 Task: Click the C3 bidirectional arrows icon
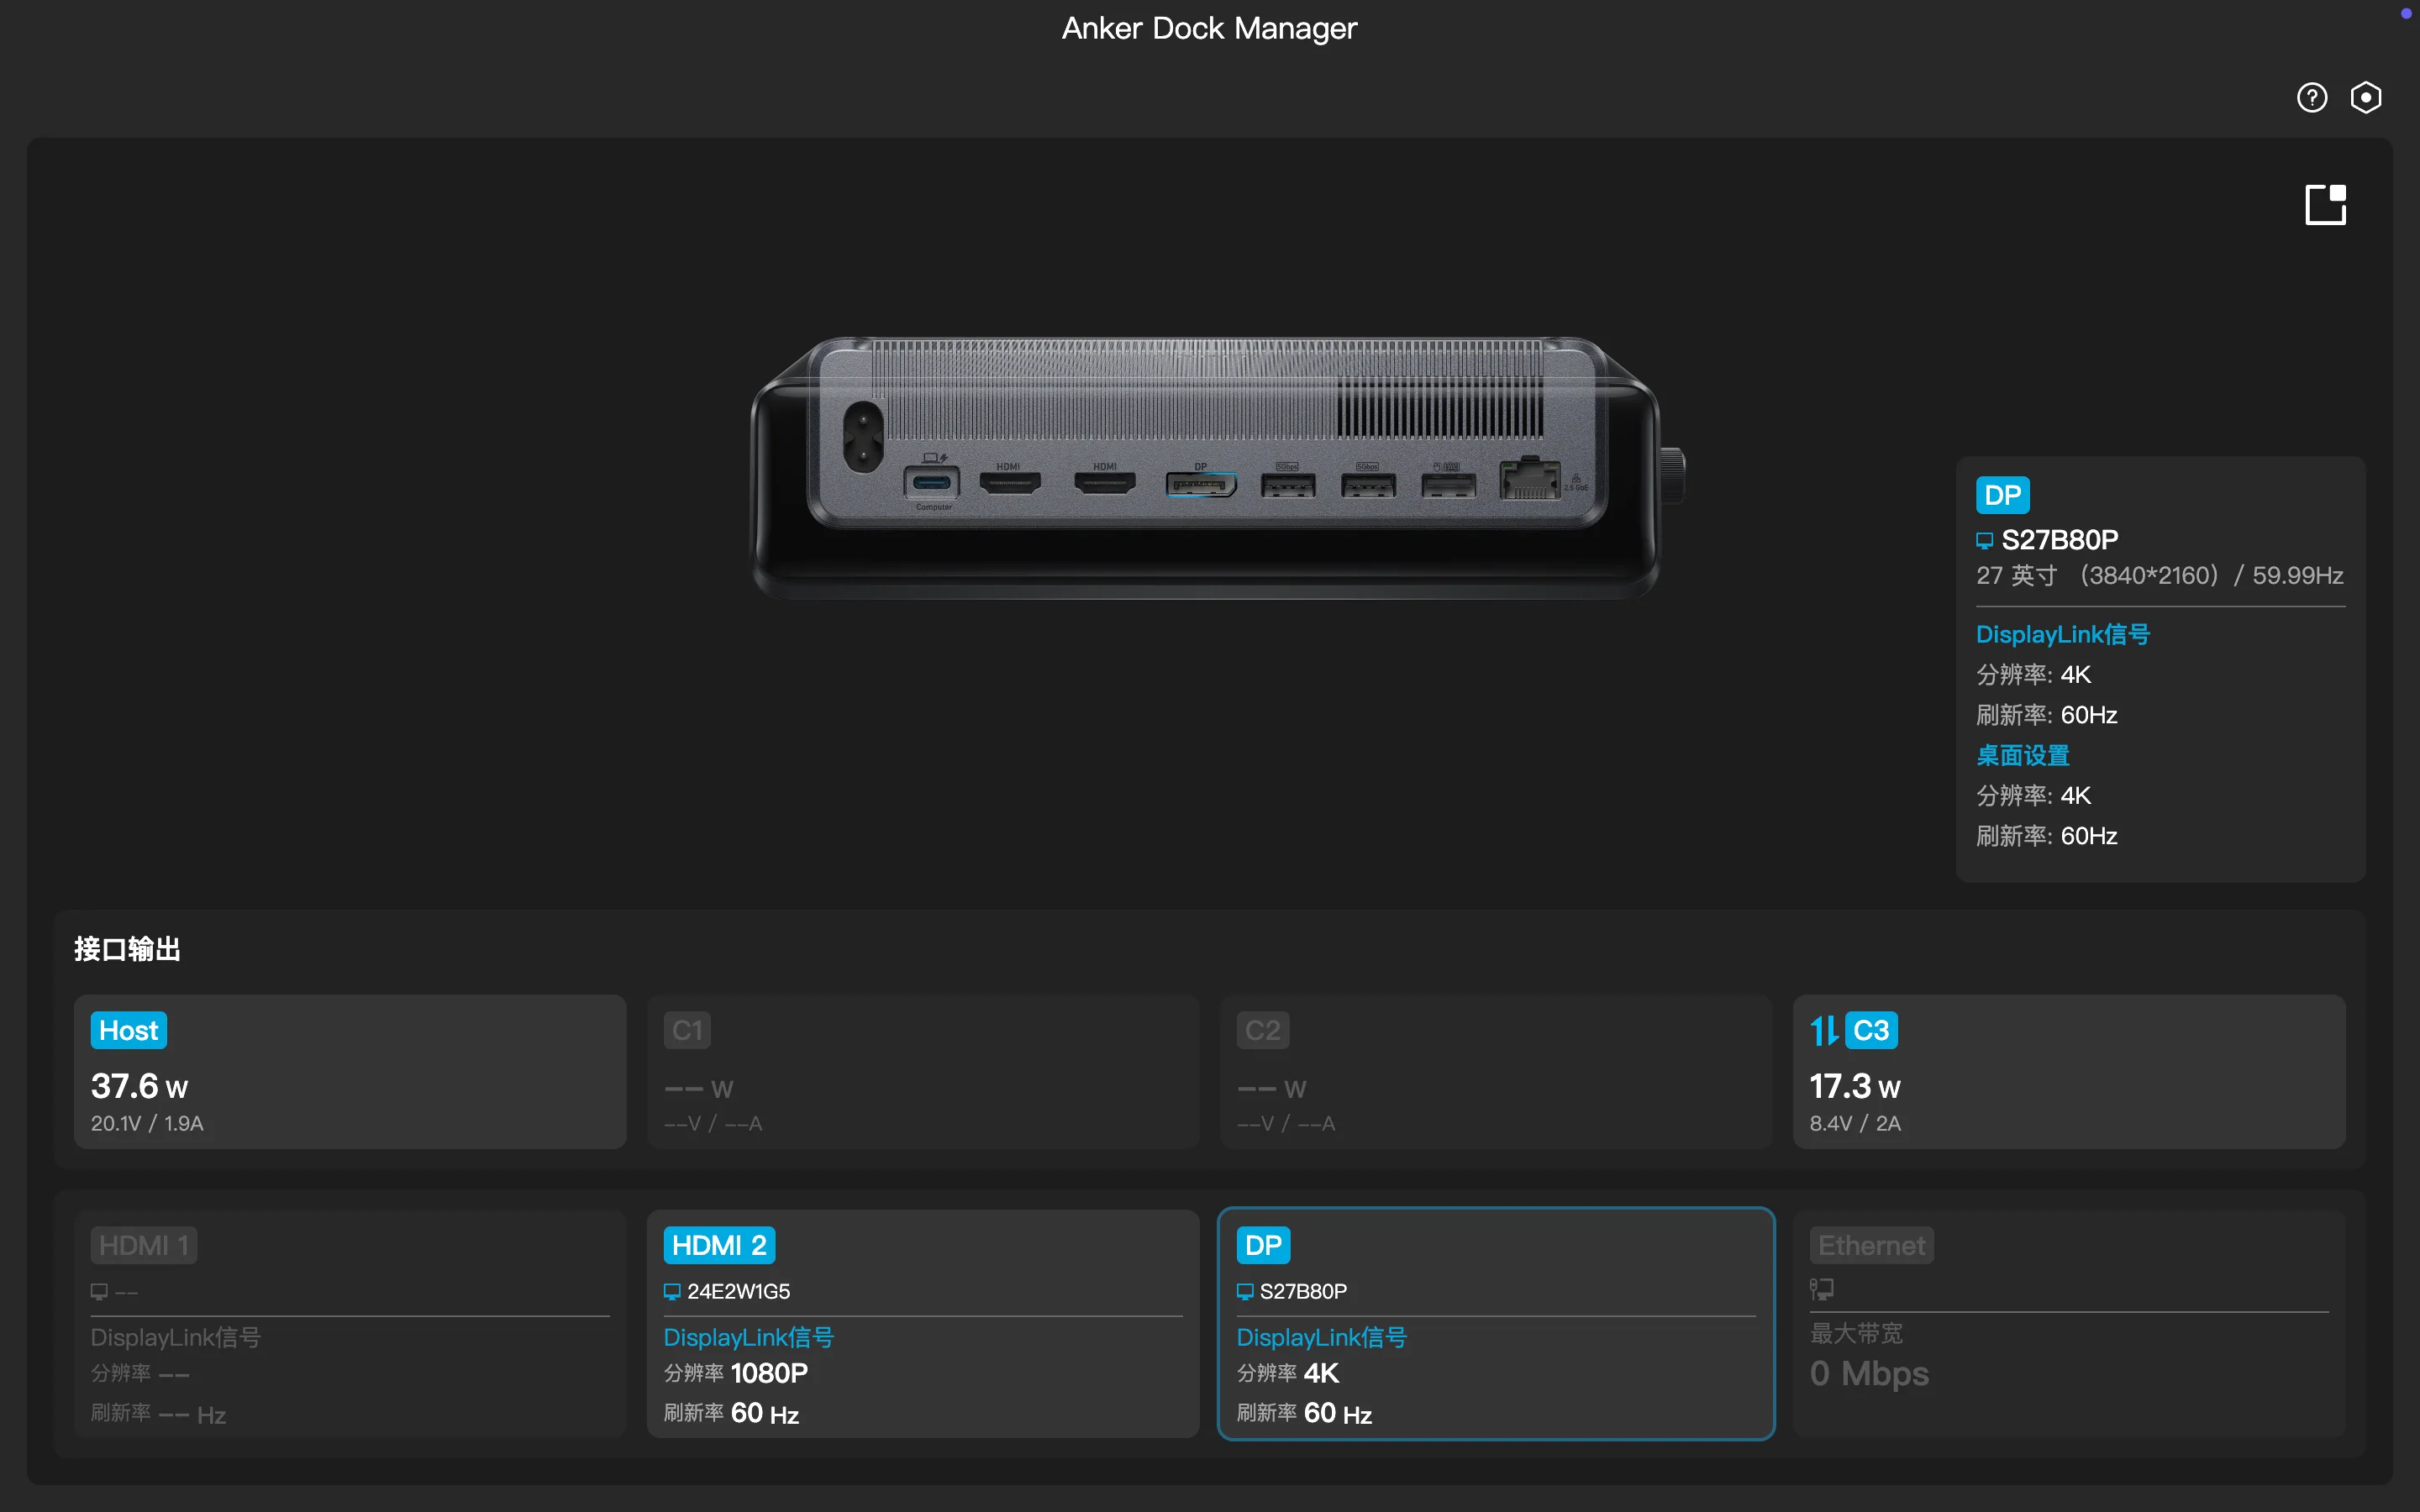[1824, 1030]
